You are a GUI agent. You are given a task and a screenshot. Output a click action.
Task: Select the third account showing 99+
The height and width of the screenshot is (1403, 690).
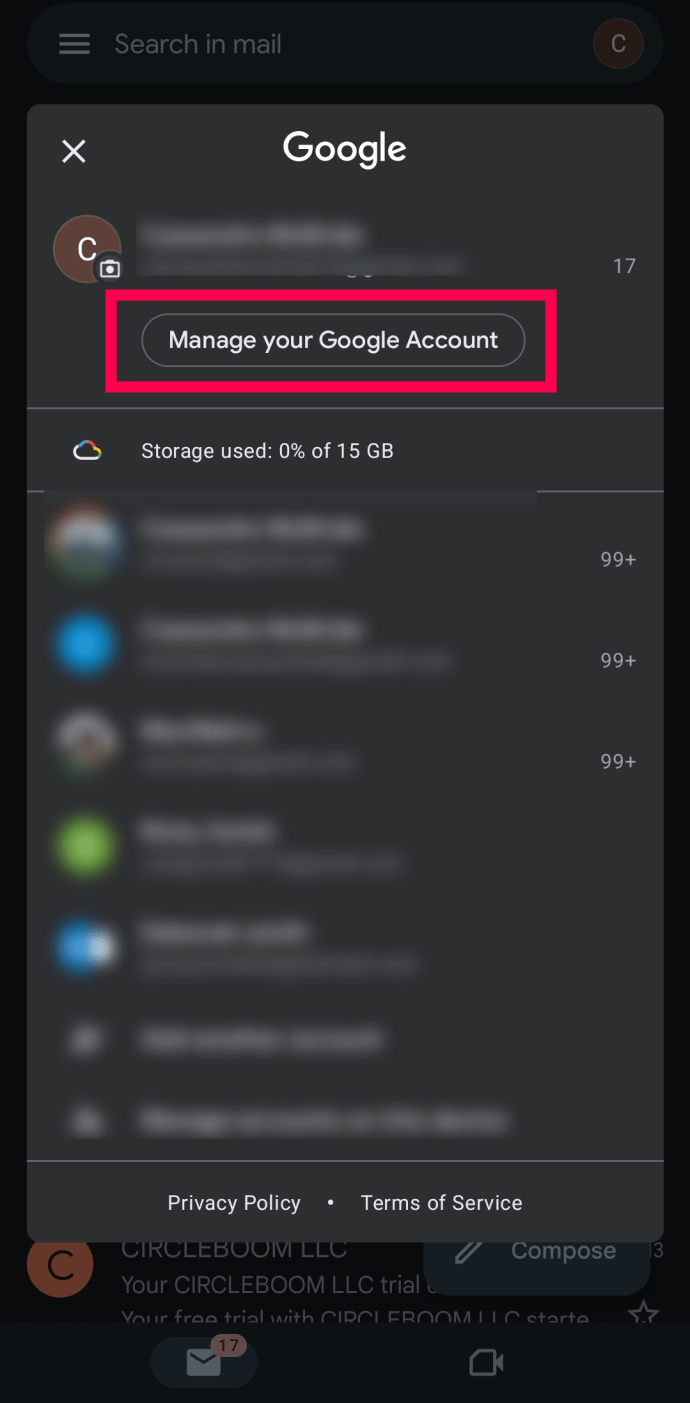click(345, 746)
